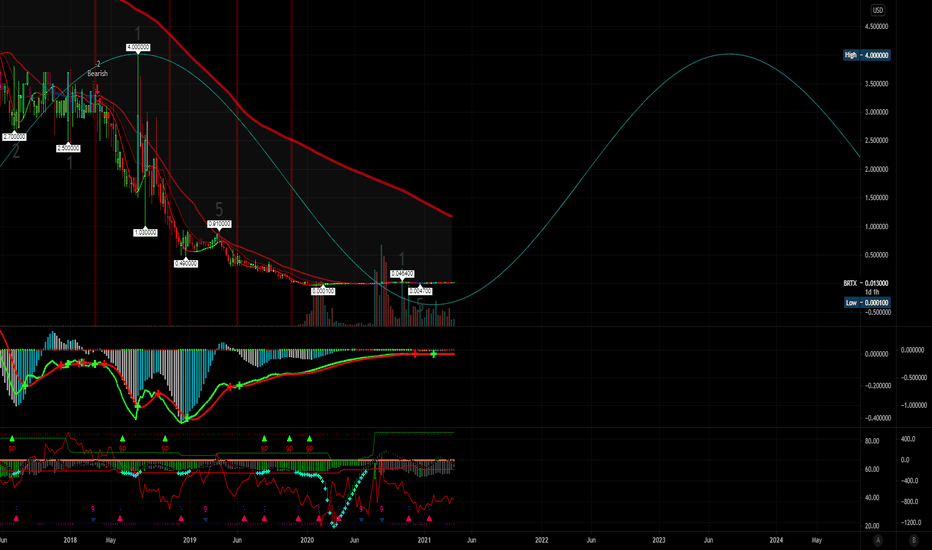932x550 pixels.
Task: Click the -0.200000 MACD scale value
Action: pyautogui.click(x=877, y=386)
